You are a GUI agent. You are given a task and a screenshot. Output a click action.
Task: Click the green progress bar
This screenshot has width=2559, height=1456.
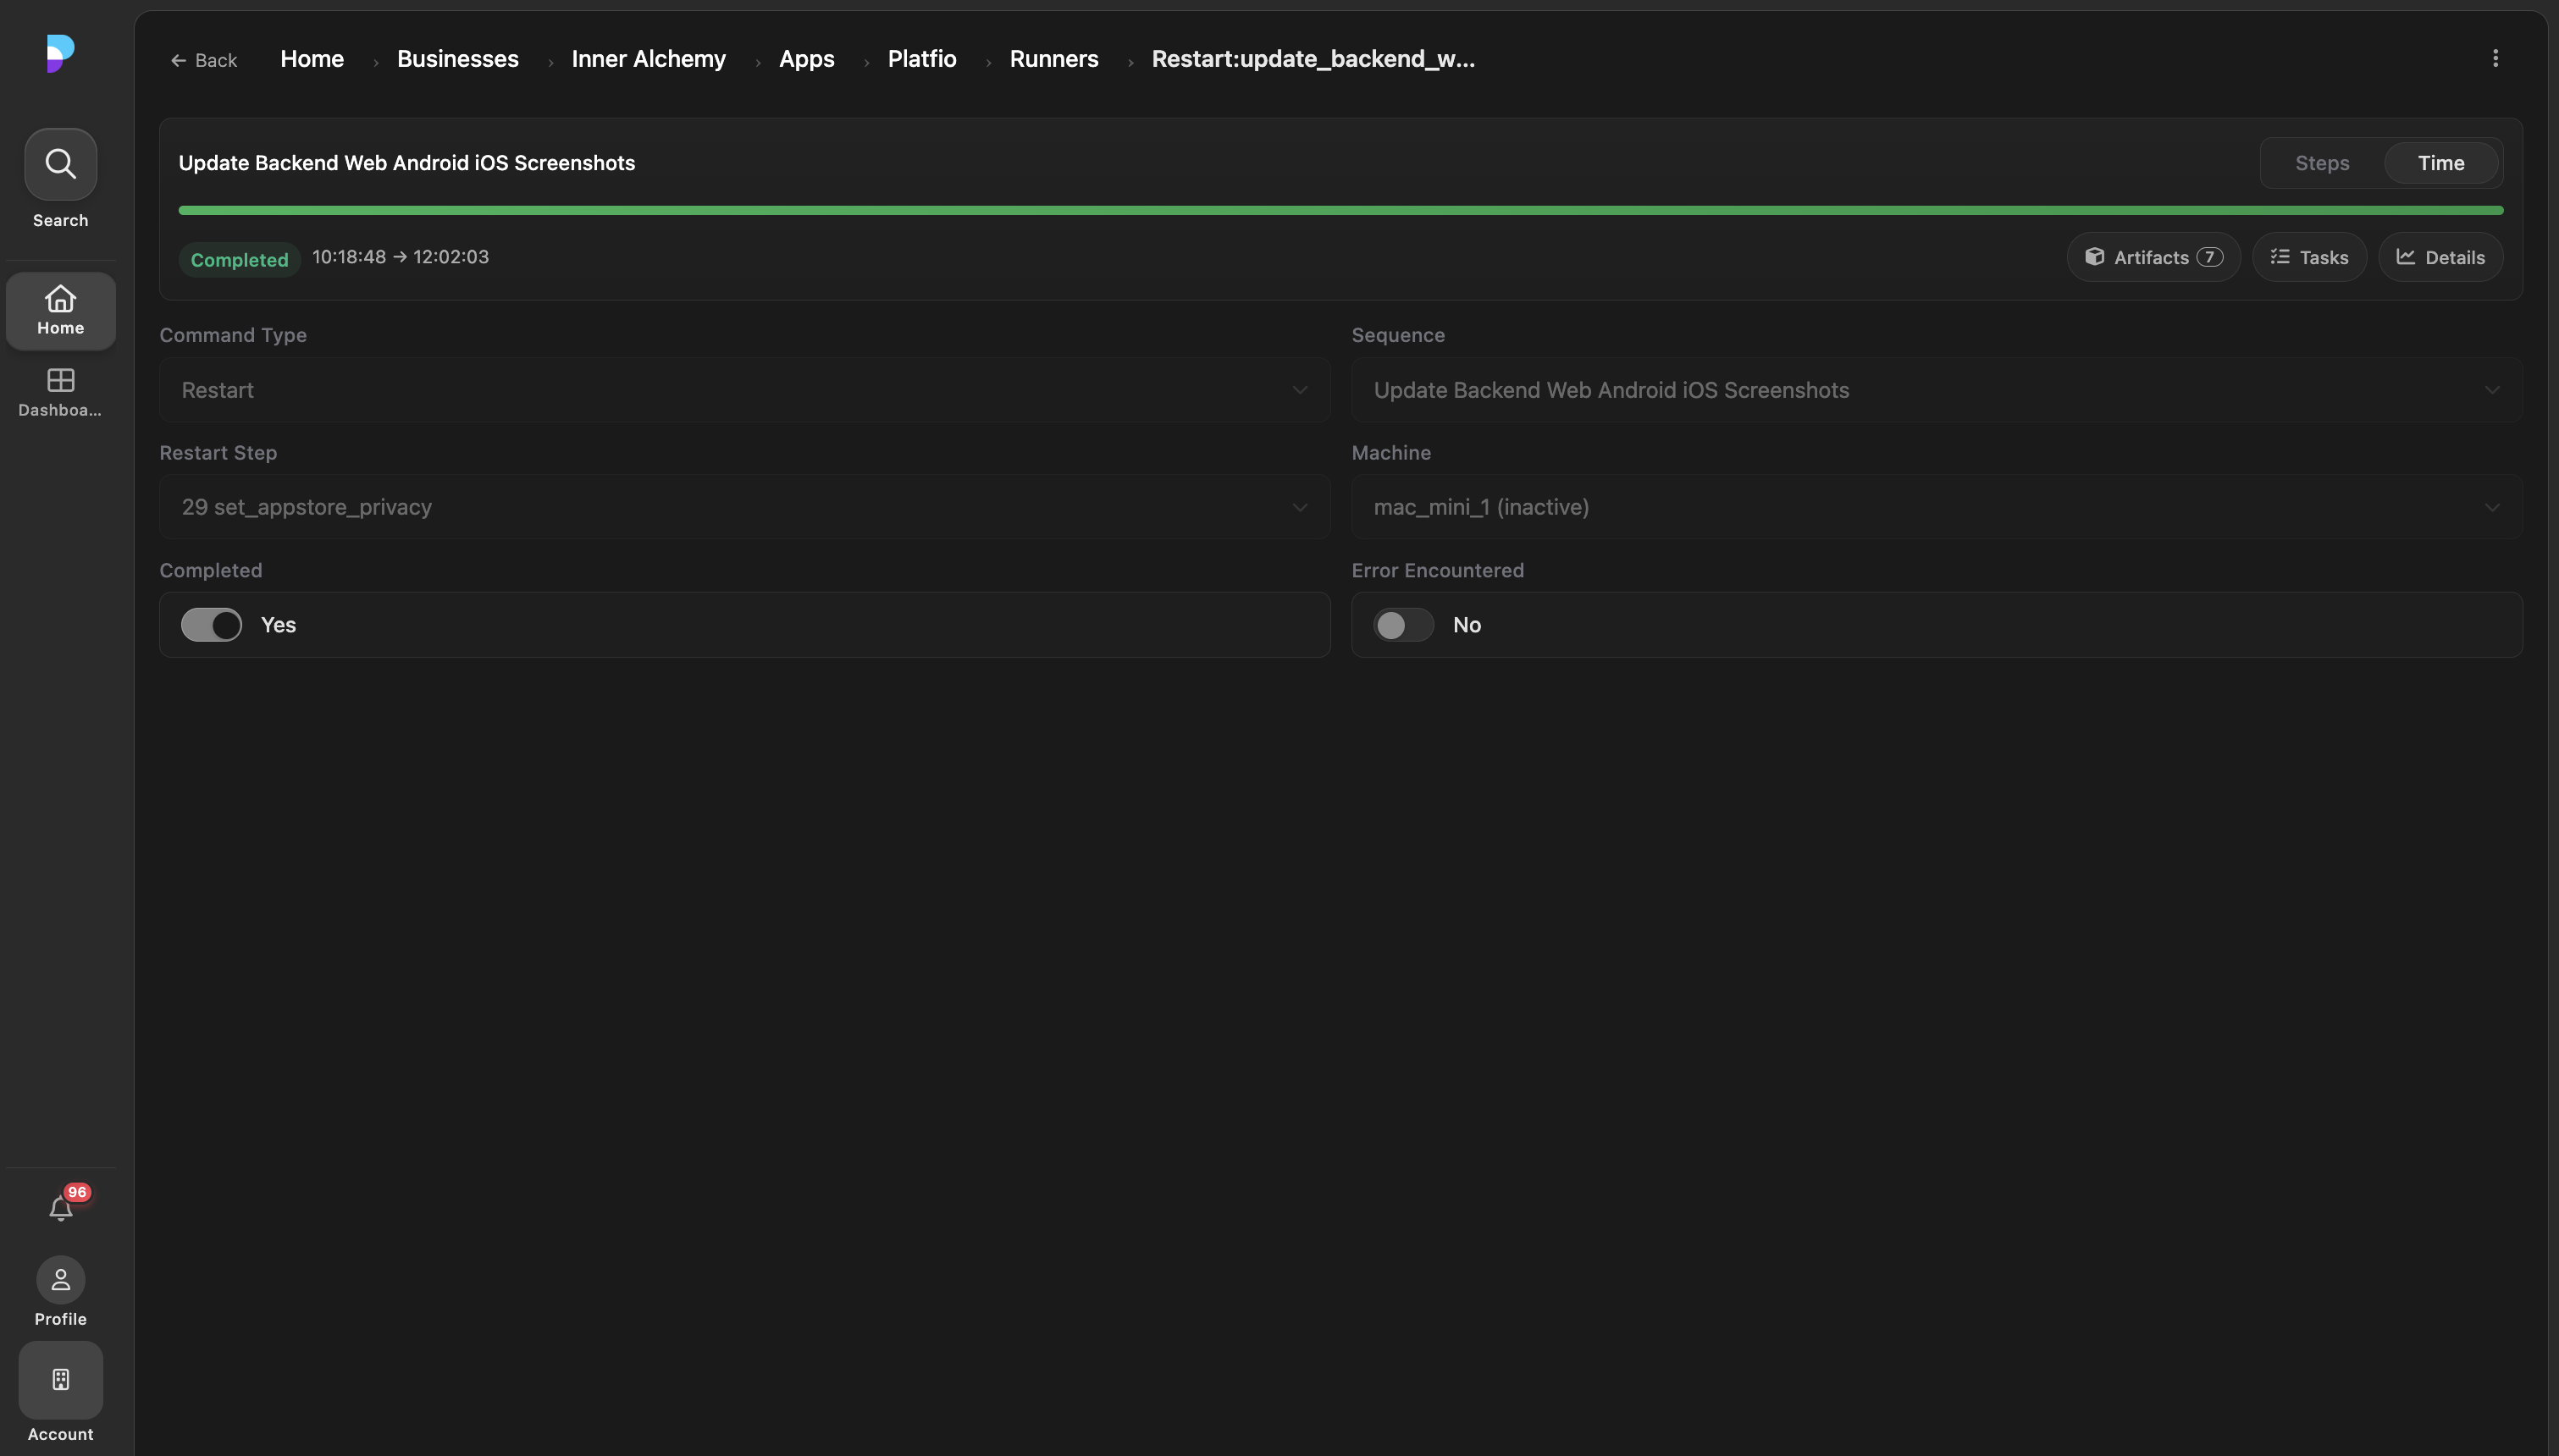coord(1340,210)
